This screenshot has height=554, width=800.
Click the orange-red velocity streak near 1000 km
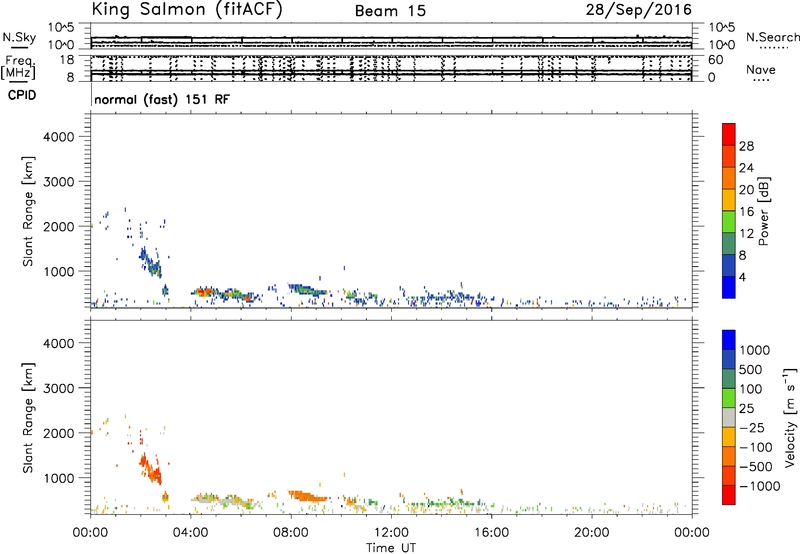click(x=150, y=468)
